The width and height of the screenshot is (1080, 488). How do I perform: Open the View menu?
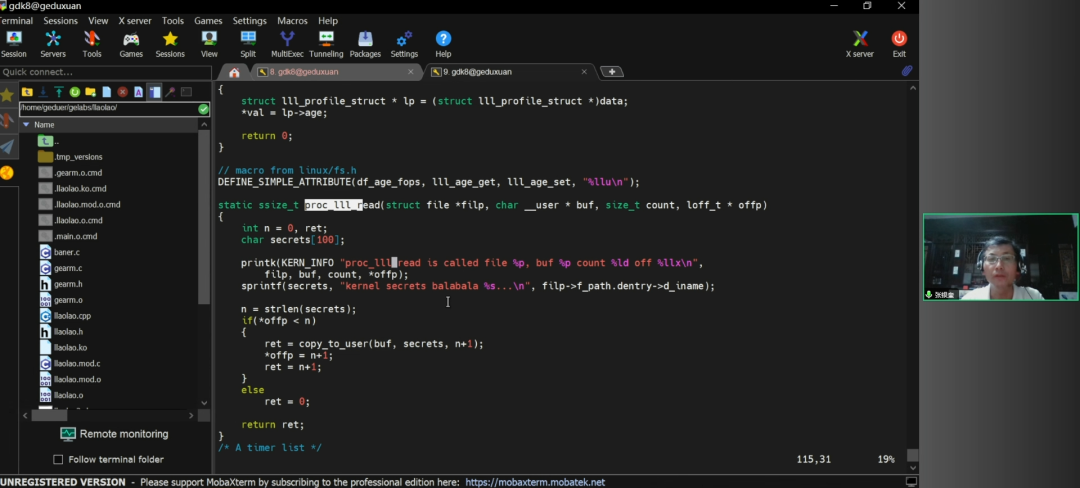pyautogui.click(x=98, y=21)
